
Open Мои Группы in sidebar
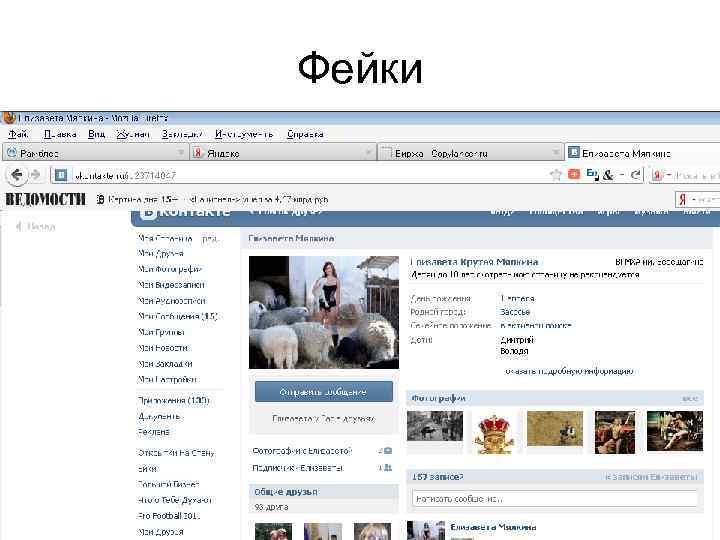tap(161, 332)
